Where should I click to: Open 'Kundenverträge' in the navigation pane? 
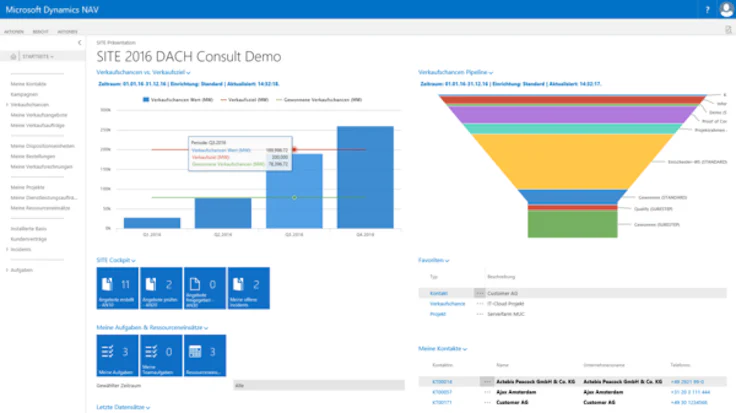[29, 239]
